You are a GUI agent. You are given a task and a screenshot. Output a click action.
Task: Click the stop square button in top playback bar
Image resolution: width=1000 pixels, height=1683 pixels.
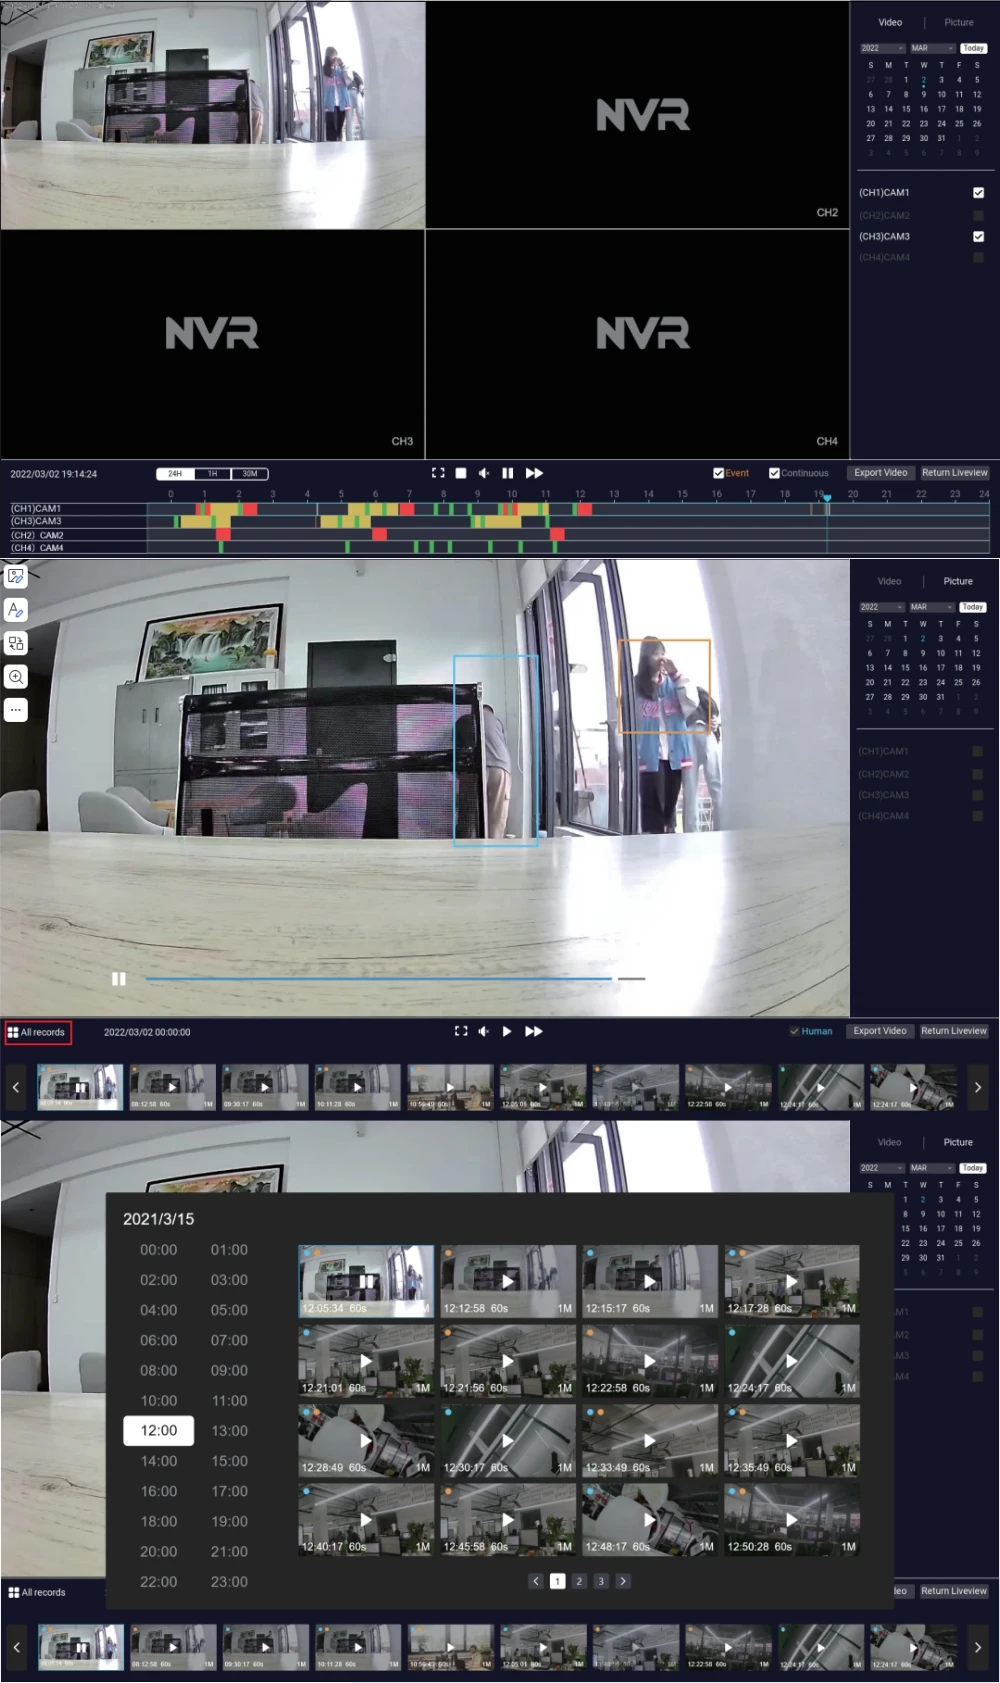[461, 473]
